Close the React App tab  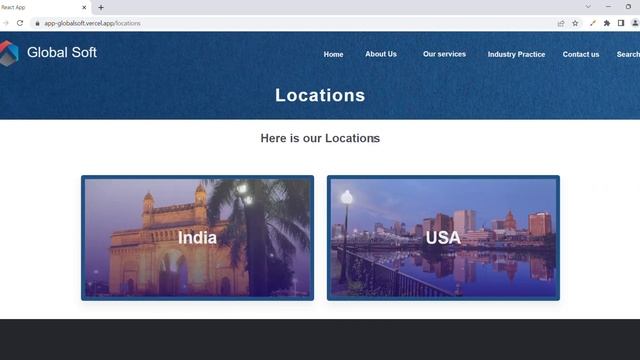[84, 7]
